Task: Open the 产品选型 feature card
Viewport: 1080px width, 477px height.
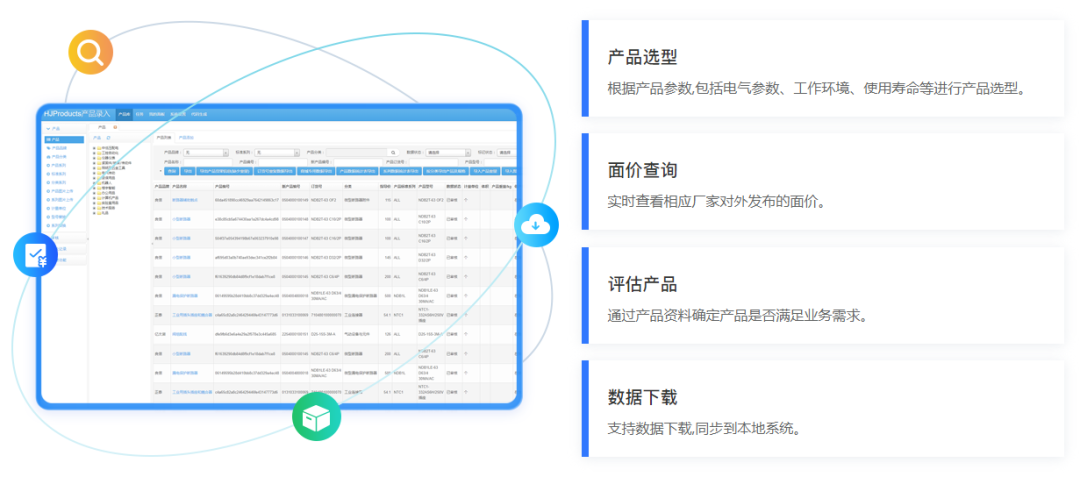Action: [823, 68]
